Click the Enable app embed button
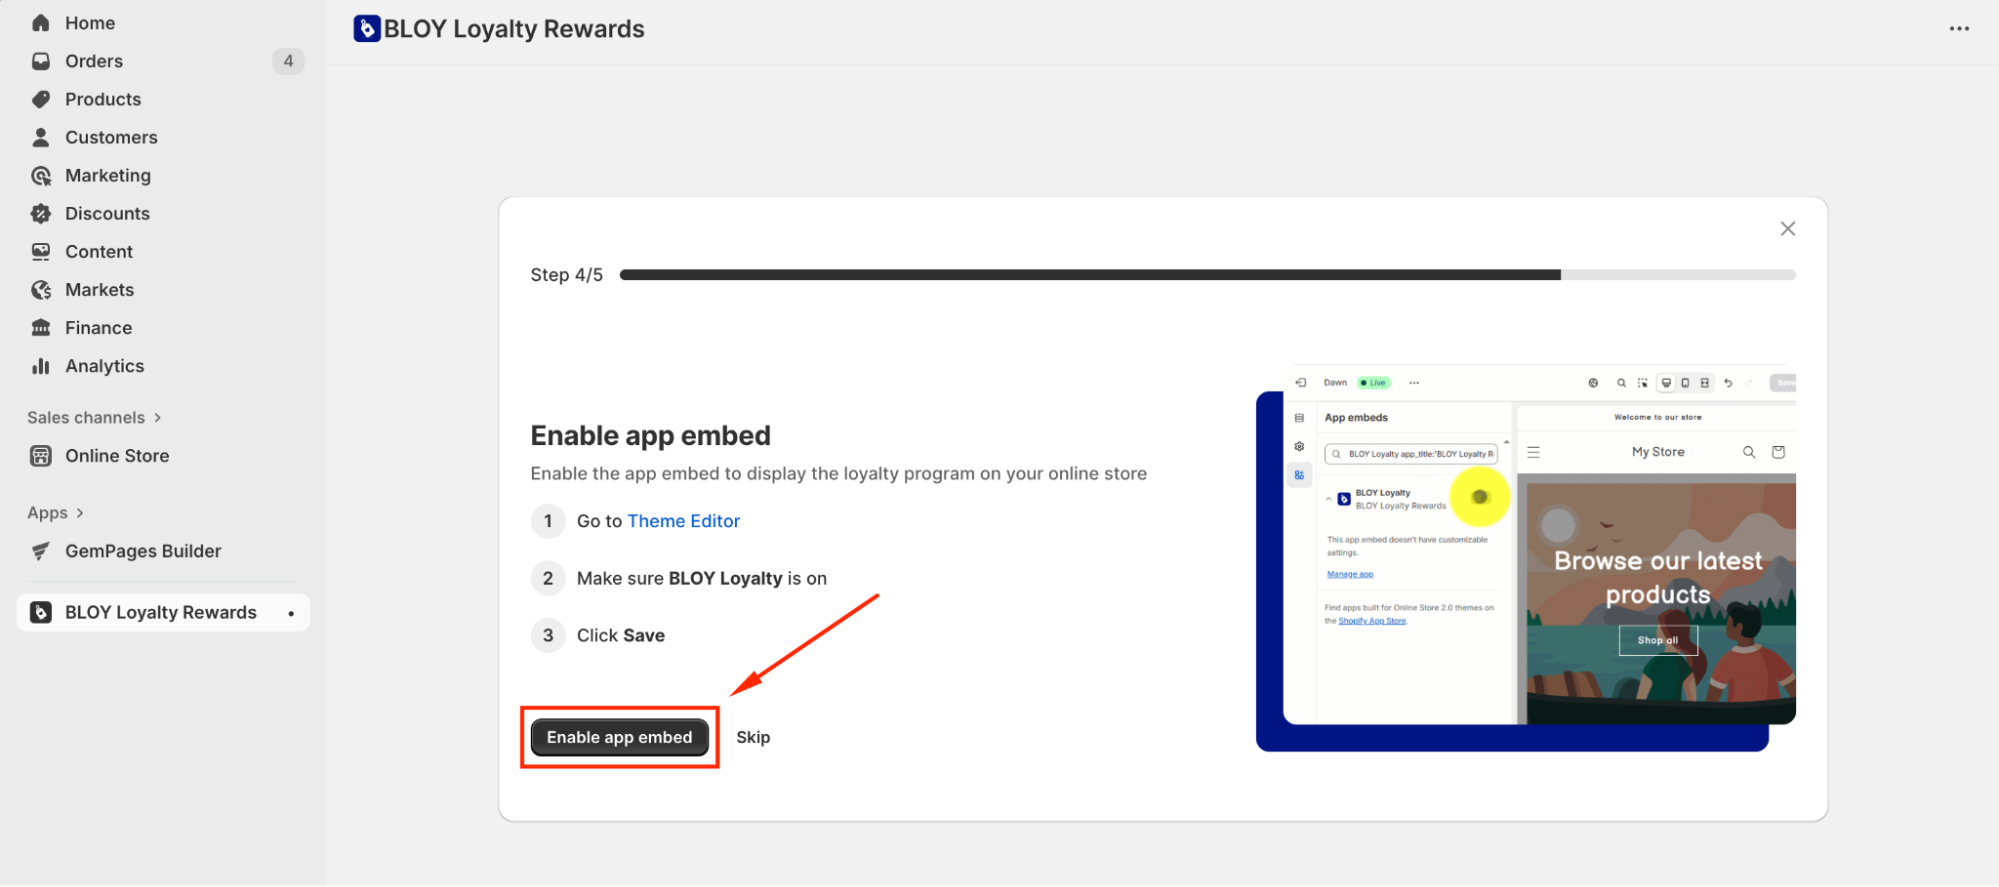This screenshot has width=1999, height=887. 619,737
